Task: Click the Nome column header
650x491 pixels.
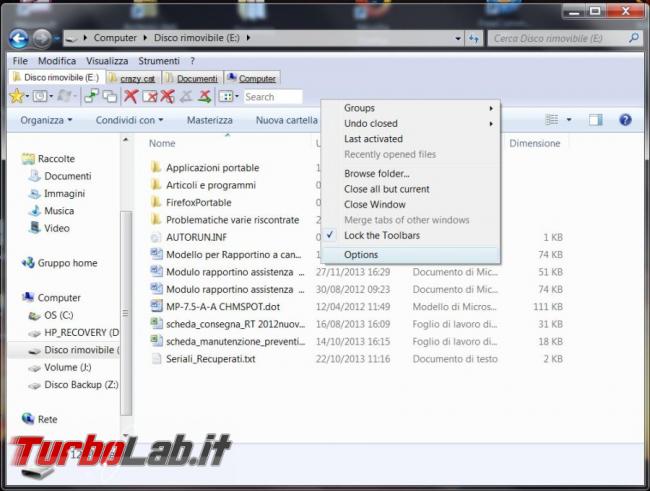Action: [x=162, y=143]
